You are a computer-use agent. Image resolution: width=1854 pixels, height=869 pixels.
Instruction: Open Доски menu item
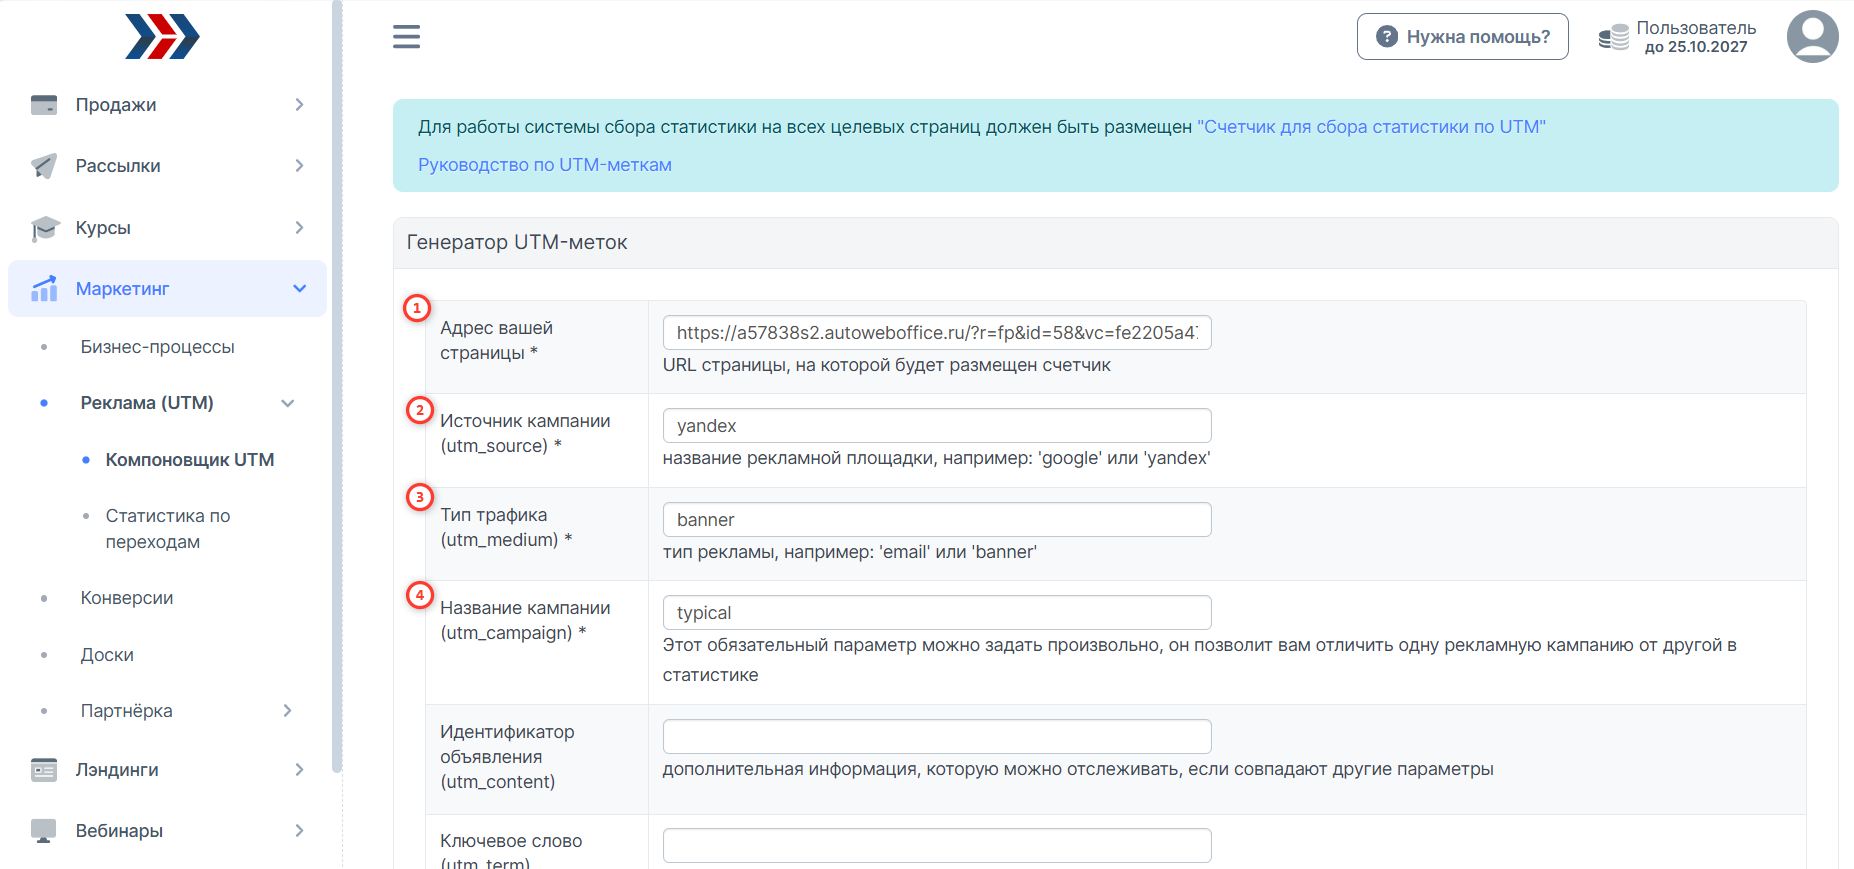pyautogui.click(x=107, y=655)
